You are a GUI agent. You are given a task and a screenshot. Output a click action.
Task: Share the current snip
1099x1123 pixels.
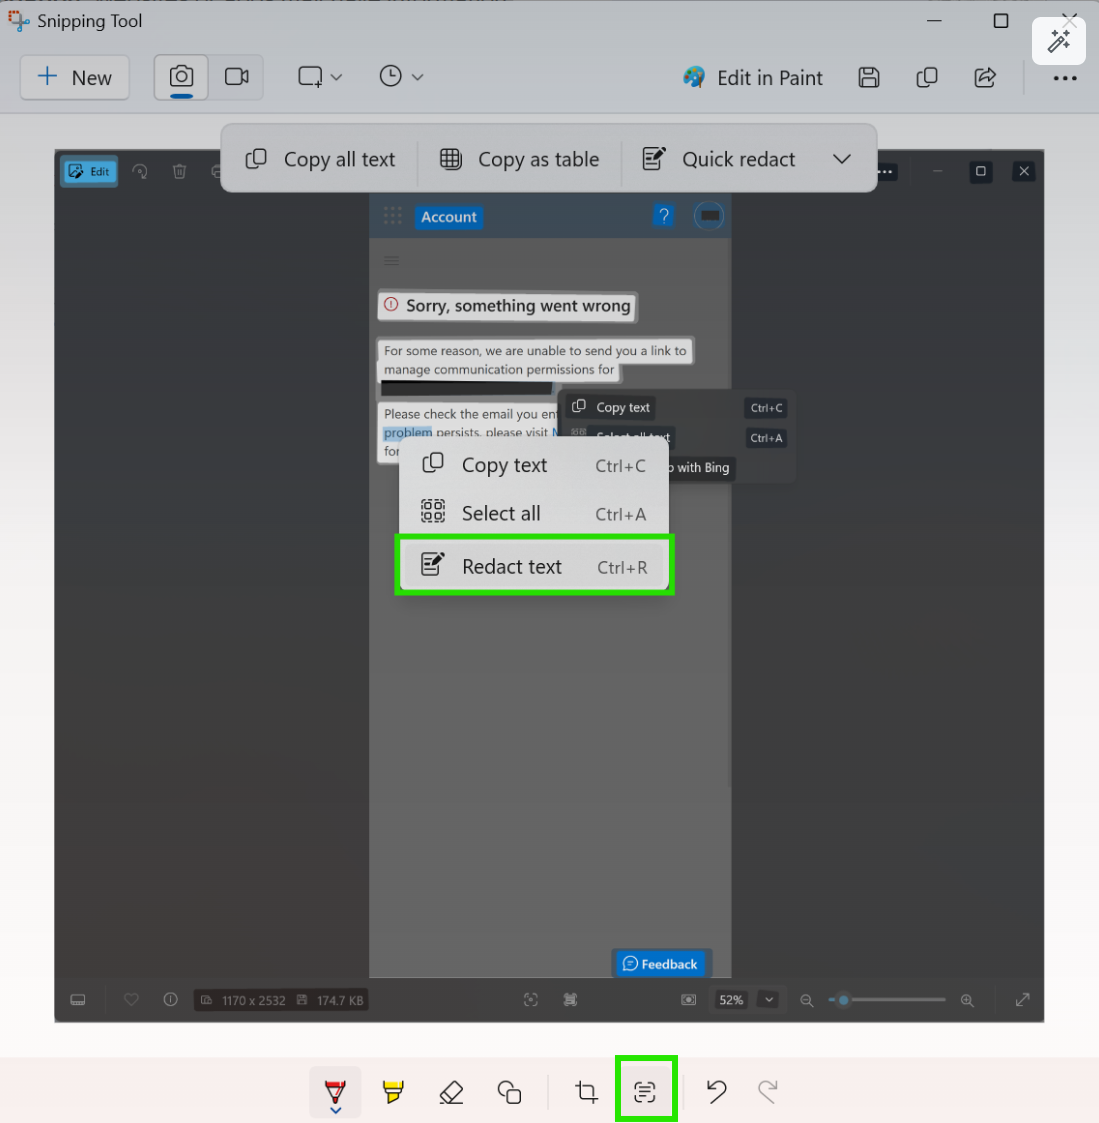tap(985, 78)
